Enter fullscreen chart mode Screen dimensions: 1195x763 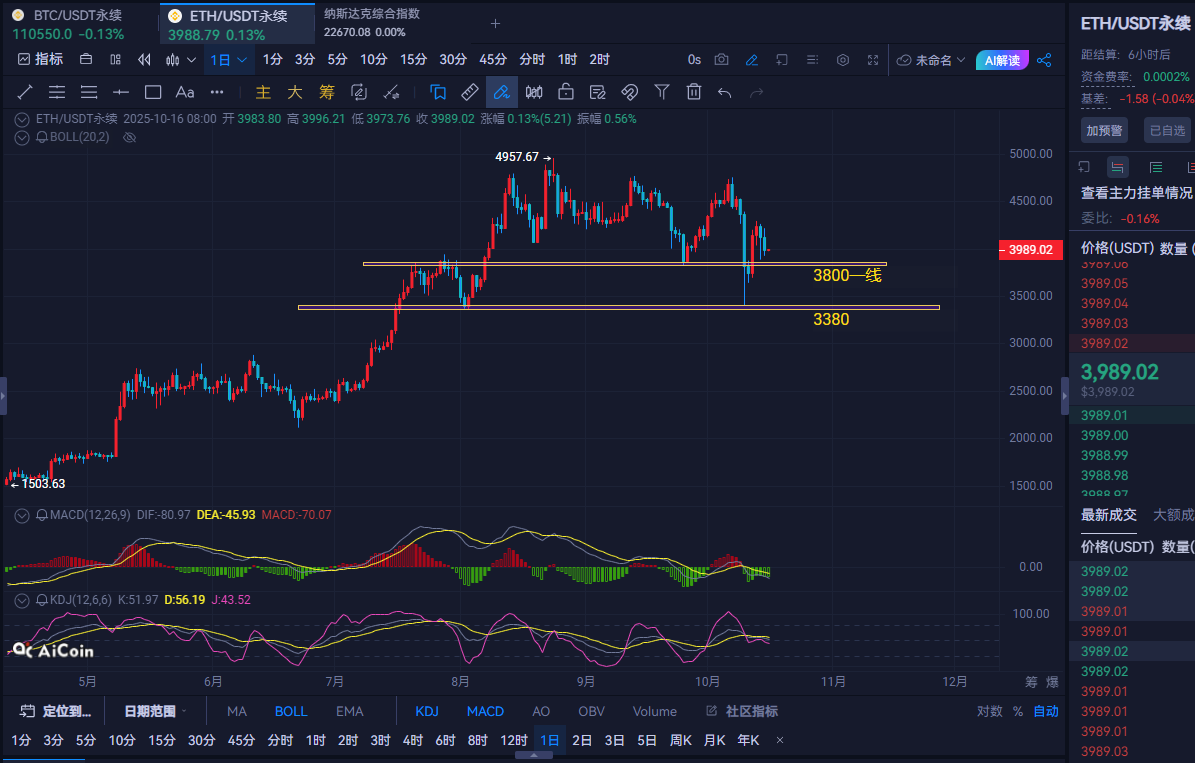click(873, 60)
